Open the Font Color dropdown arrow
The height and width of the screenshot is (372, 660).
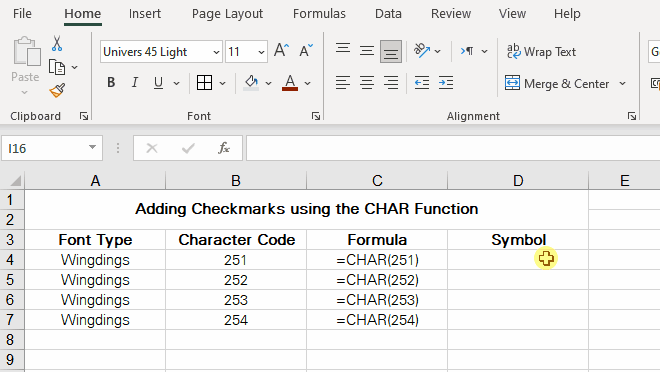[308, 83]
